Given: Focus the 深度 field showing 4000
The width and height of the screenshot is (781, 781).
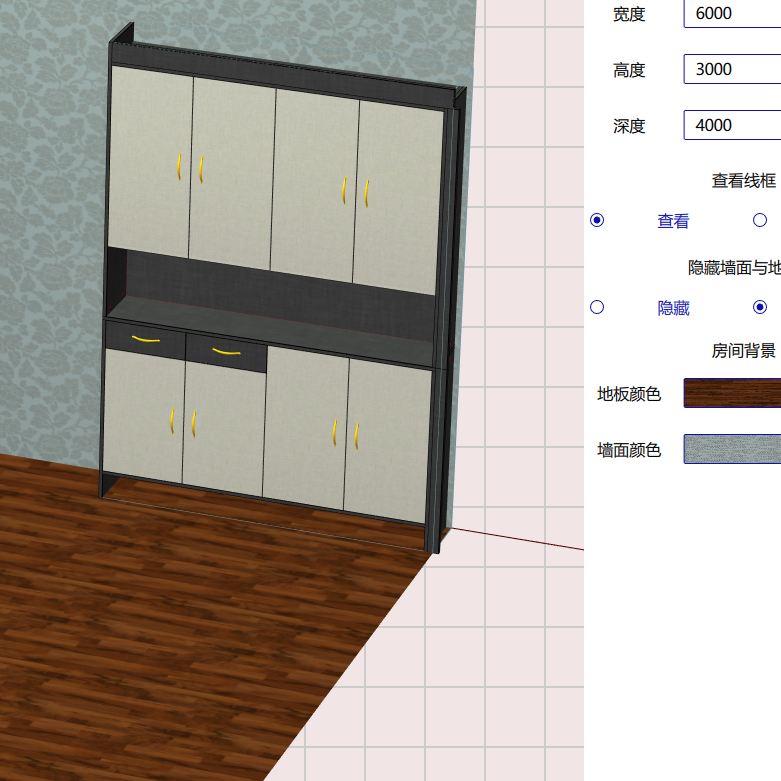Looking at the screenshot, I should pos(732,125).
